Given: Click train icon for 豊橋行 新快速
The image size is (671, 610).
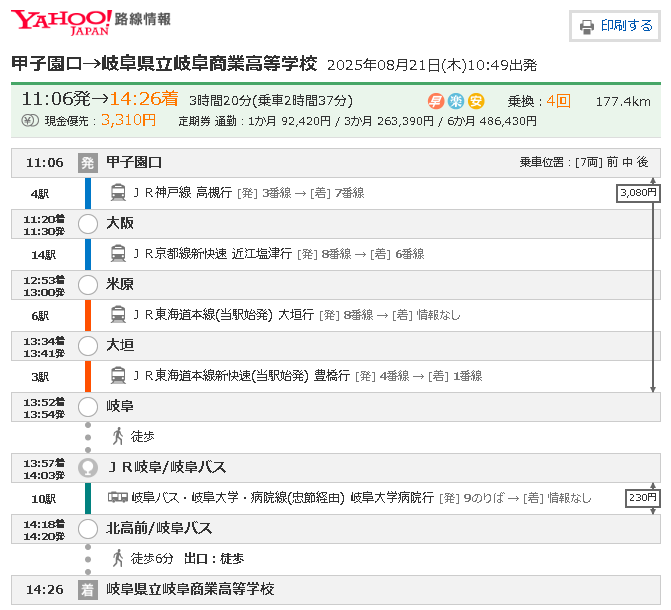Looking at the screenshot, I should point(118,376).
